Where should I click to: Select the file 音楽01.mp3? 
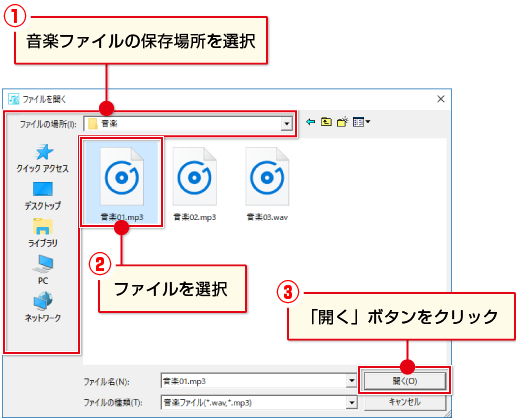pos(122,183)
